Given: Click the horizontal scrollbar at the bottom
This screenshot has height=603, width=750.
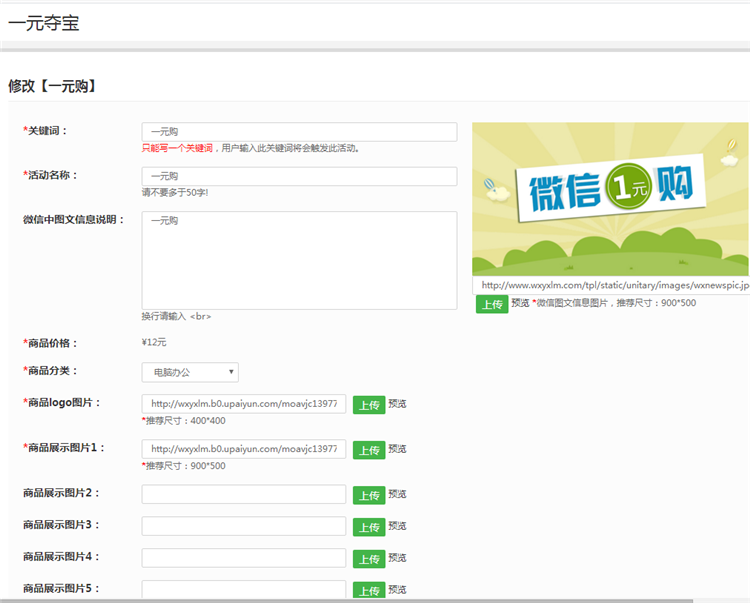Looking at the screenshot, I should (346, 601).
